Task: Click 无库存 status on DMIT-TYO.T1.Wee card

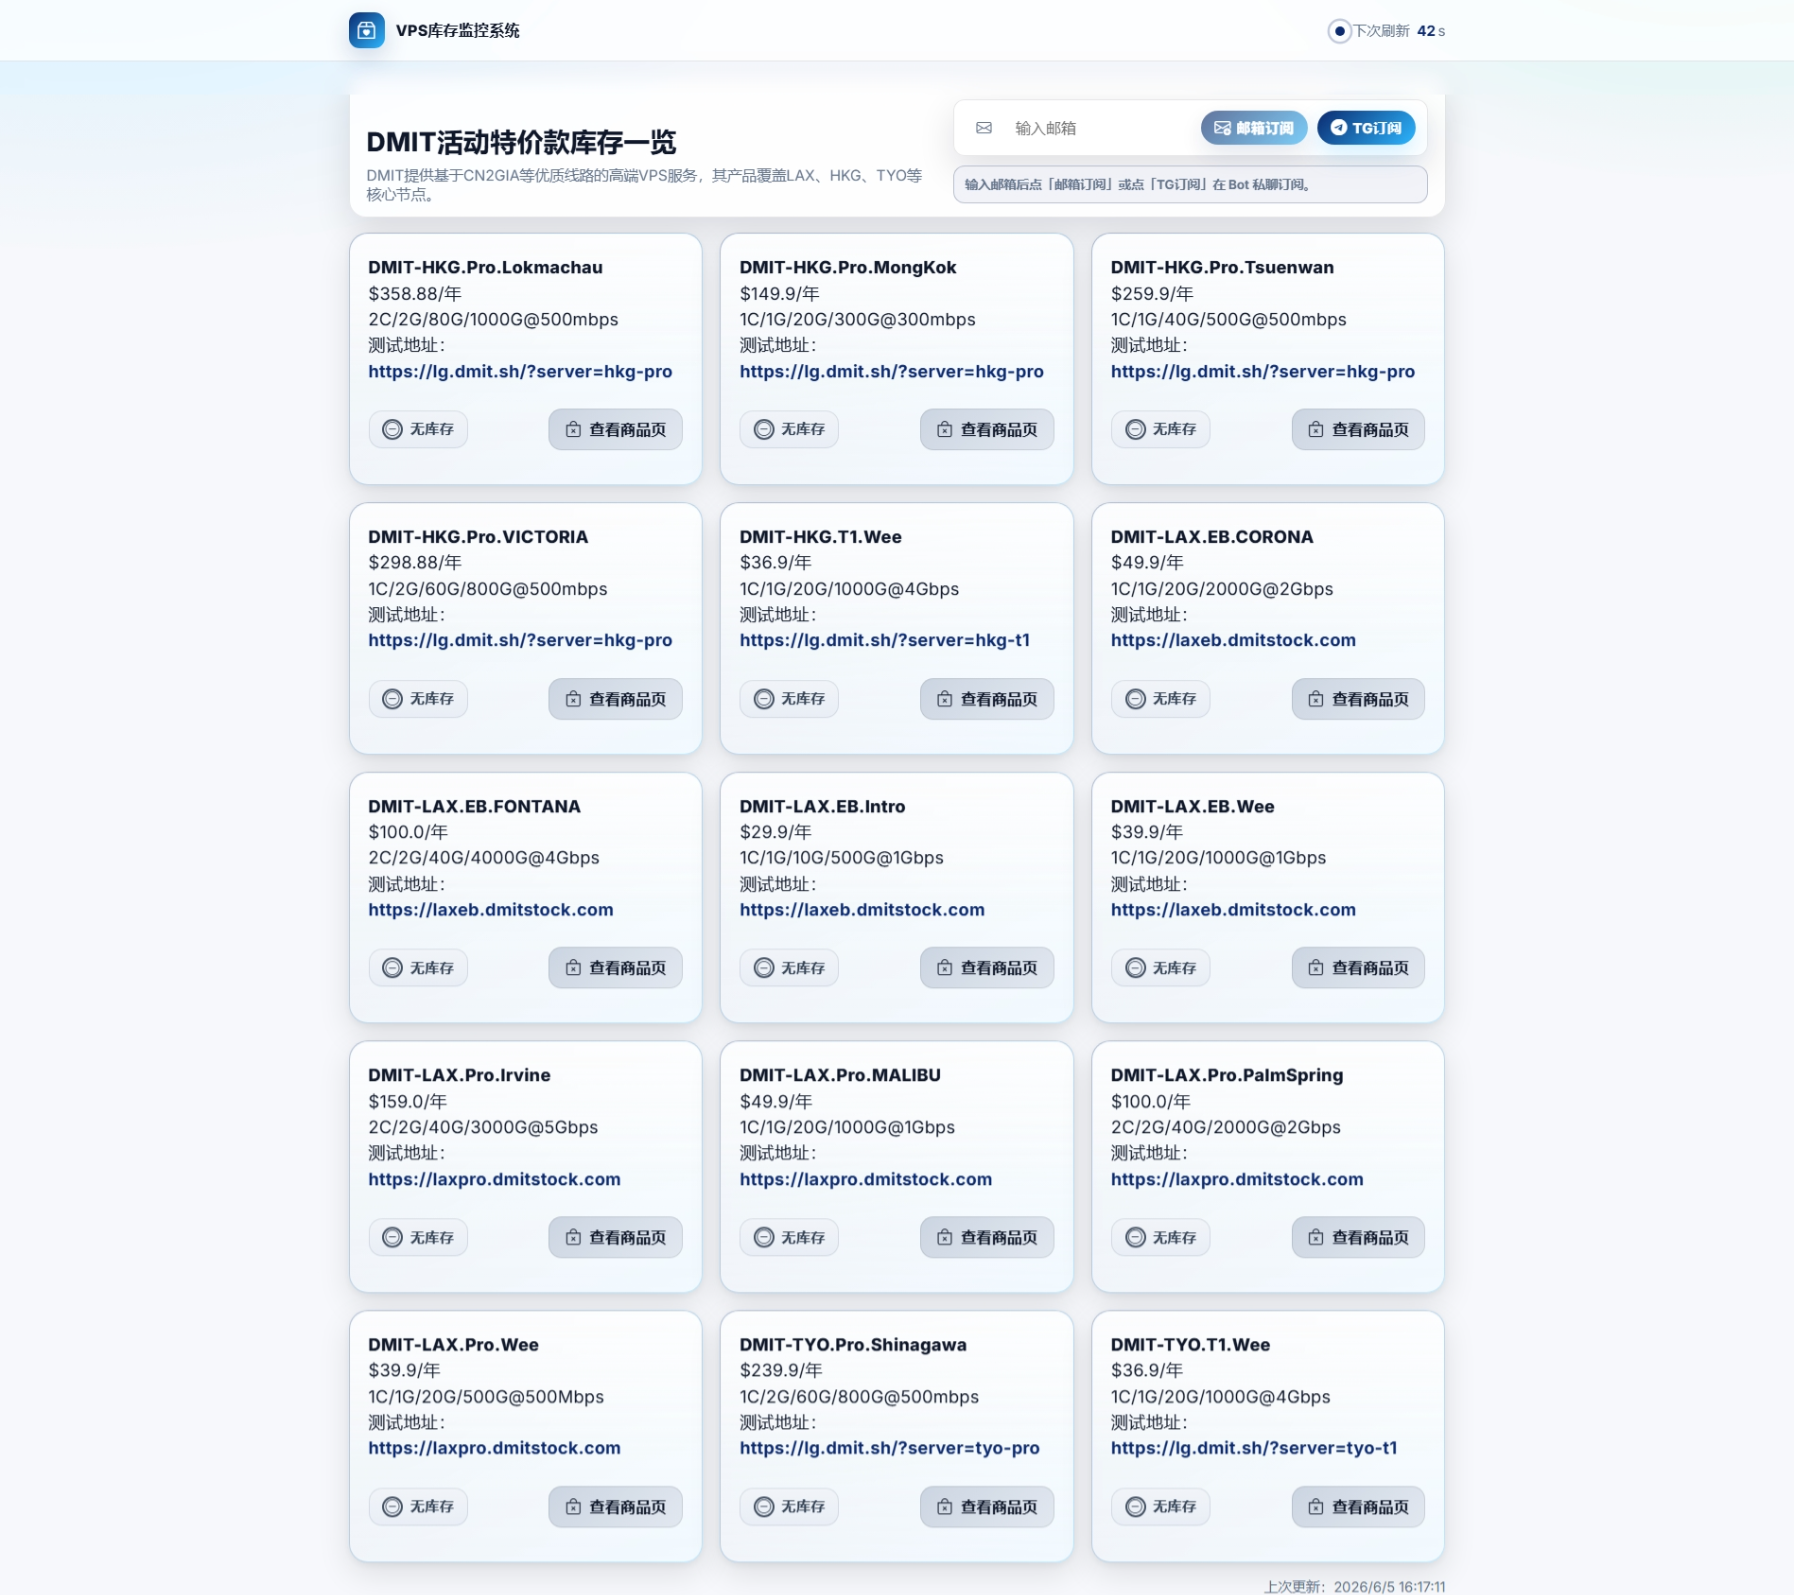Action: coord(1160,1507)
